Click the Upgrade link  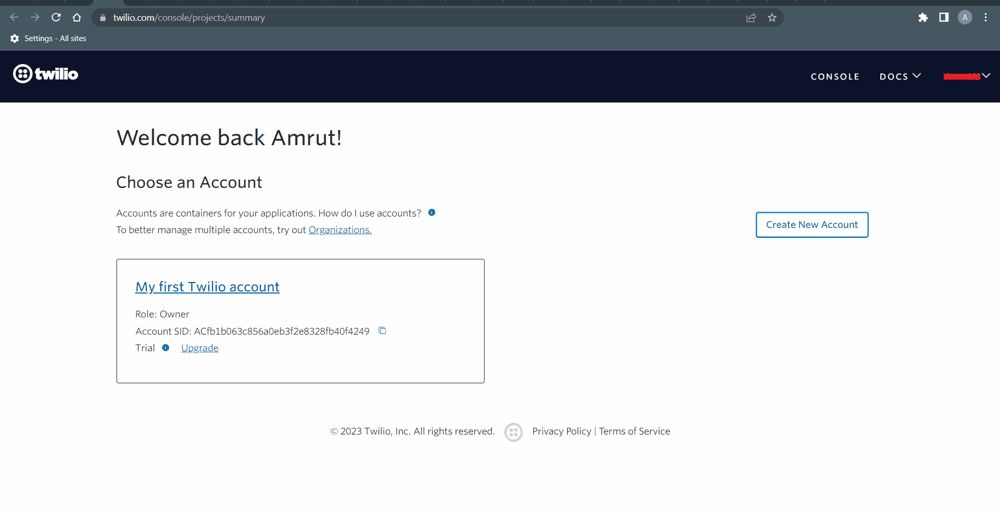click(199, 348)
